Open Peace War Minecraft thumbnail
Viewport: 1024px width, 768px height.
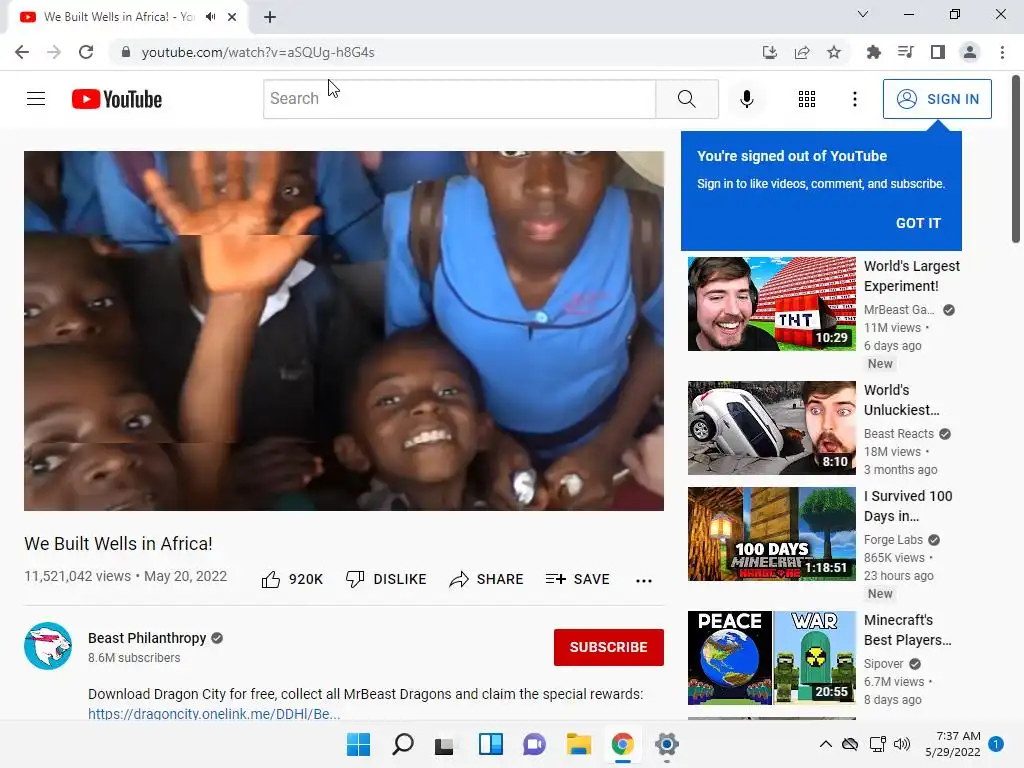tap(772, 658)
